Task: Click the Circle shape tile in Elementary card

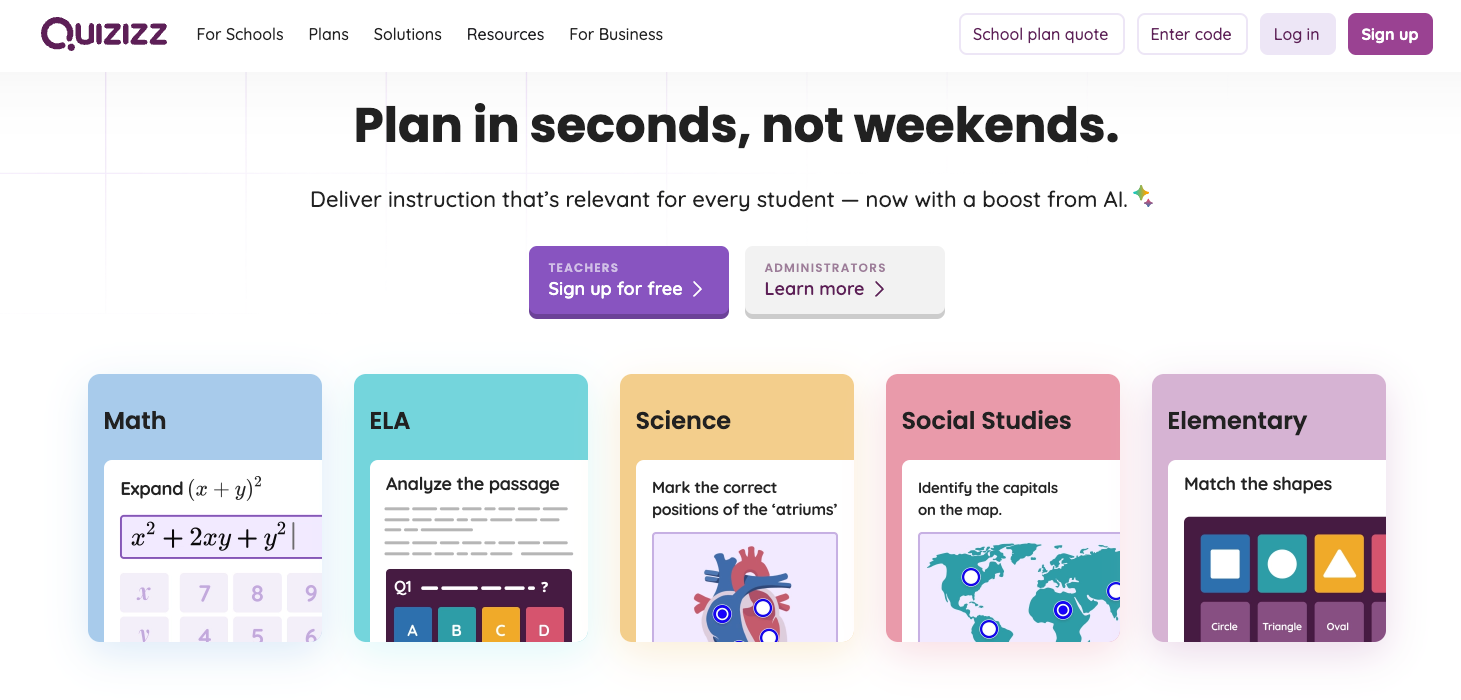Action: point(1223,625)
